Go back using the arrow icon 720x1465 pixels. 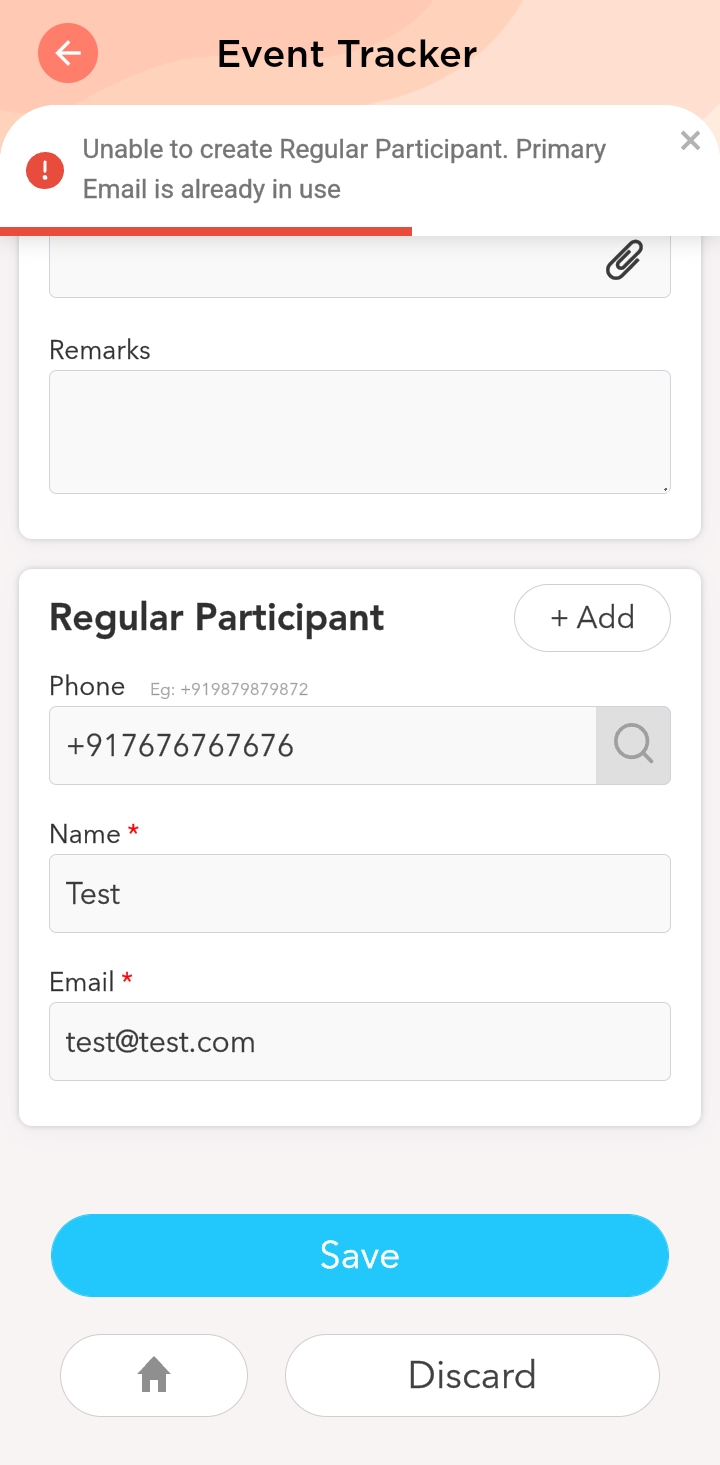pyautogui.click(x=68, y=53)
